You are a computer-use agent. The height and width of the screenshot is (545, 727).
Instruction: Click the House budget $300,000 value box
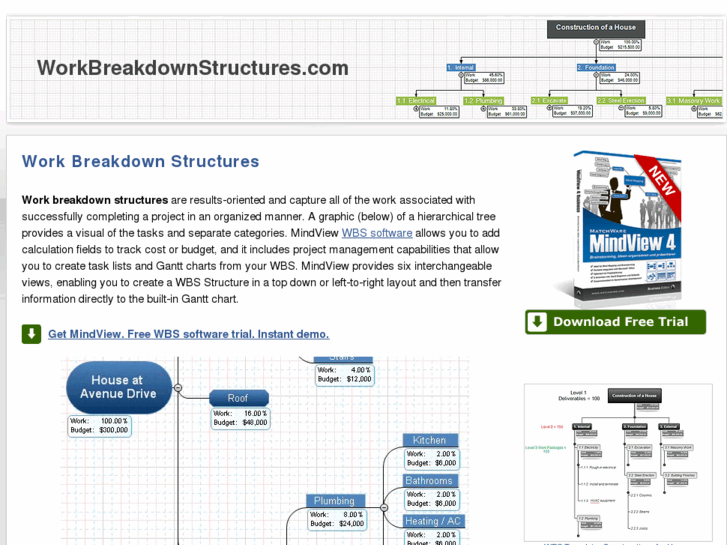coord(99,426)
